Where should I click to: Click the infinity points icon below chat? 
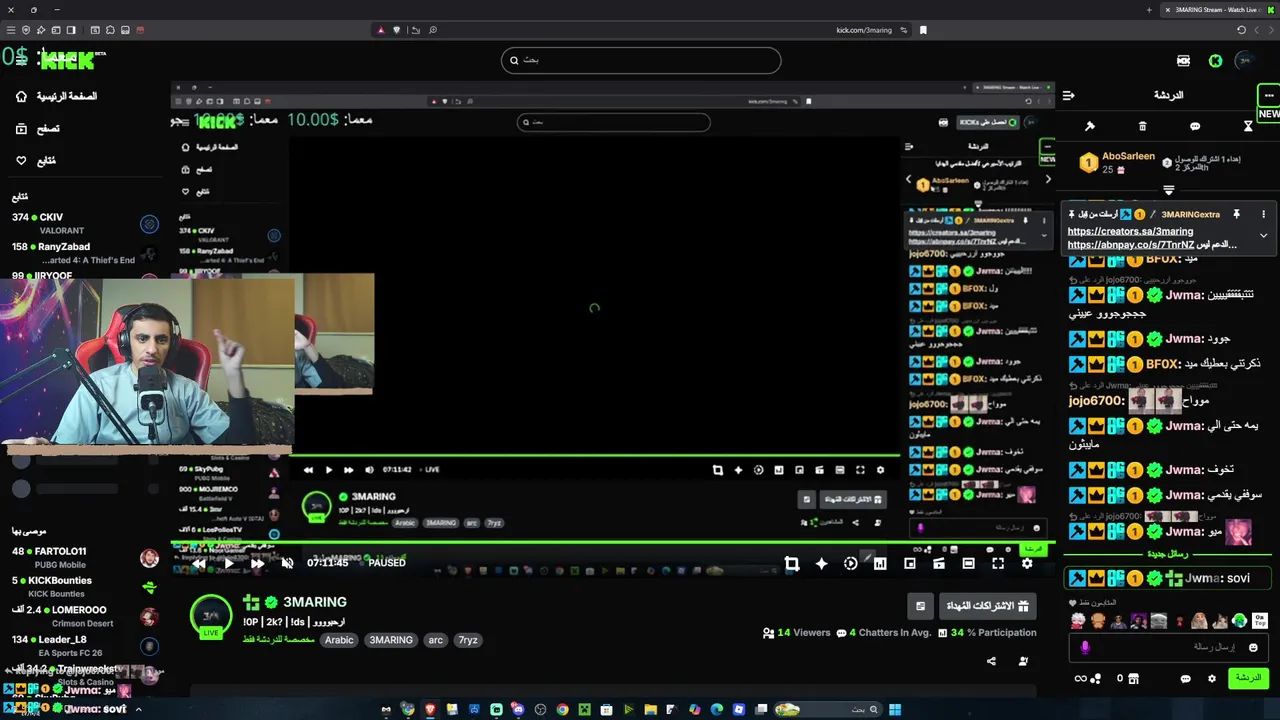(1088, 679)
